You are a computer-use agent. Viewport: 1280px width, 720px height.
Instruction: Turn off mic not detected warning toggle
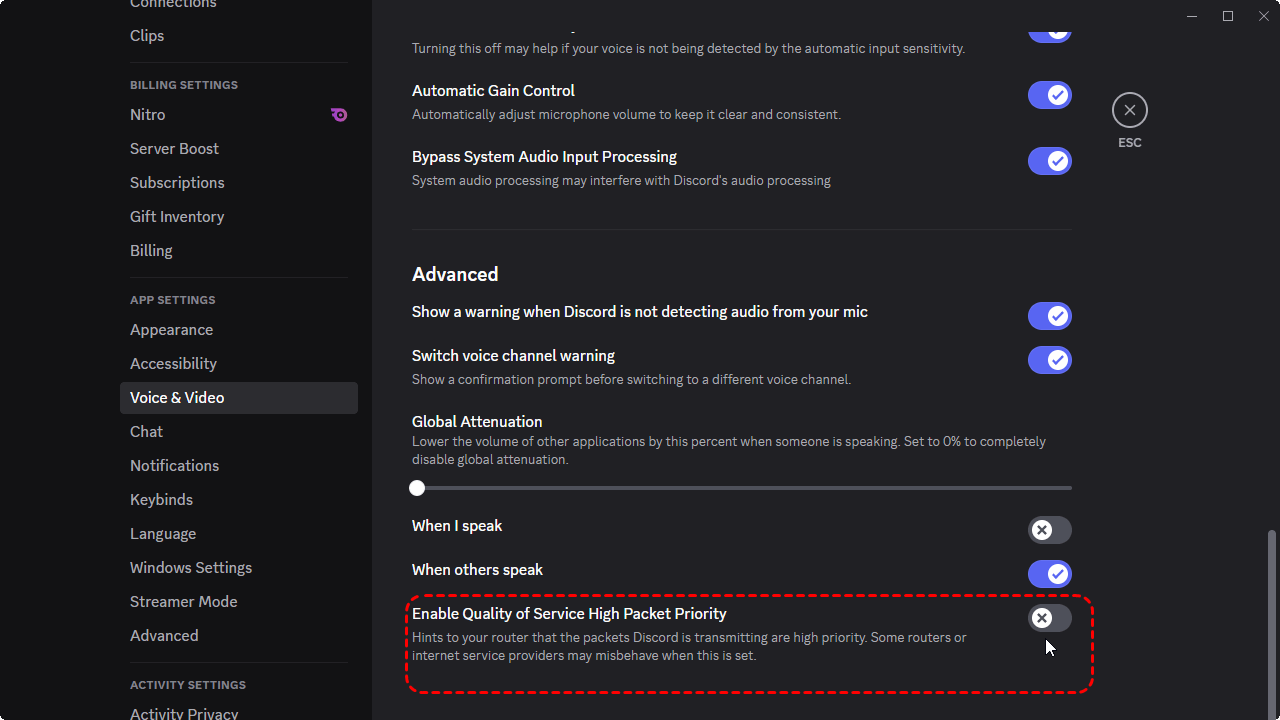point(1049,316)
